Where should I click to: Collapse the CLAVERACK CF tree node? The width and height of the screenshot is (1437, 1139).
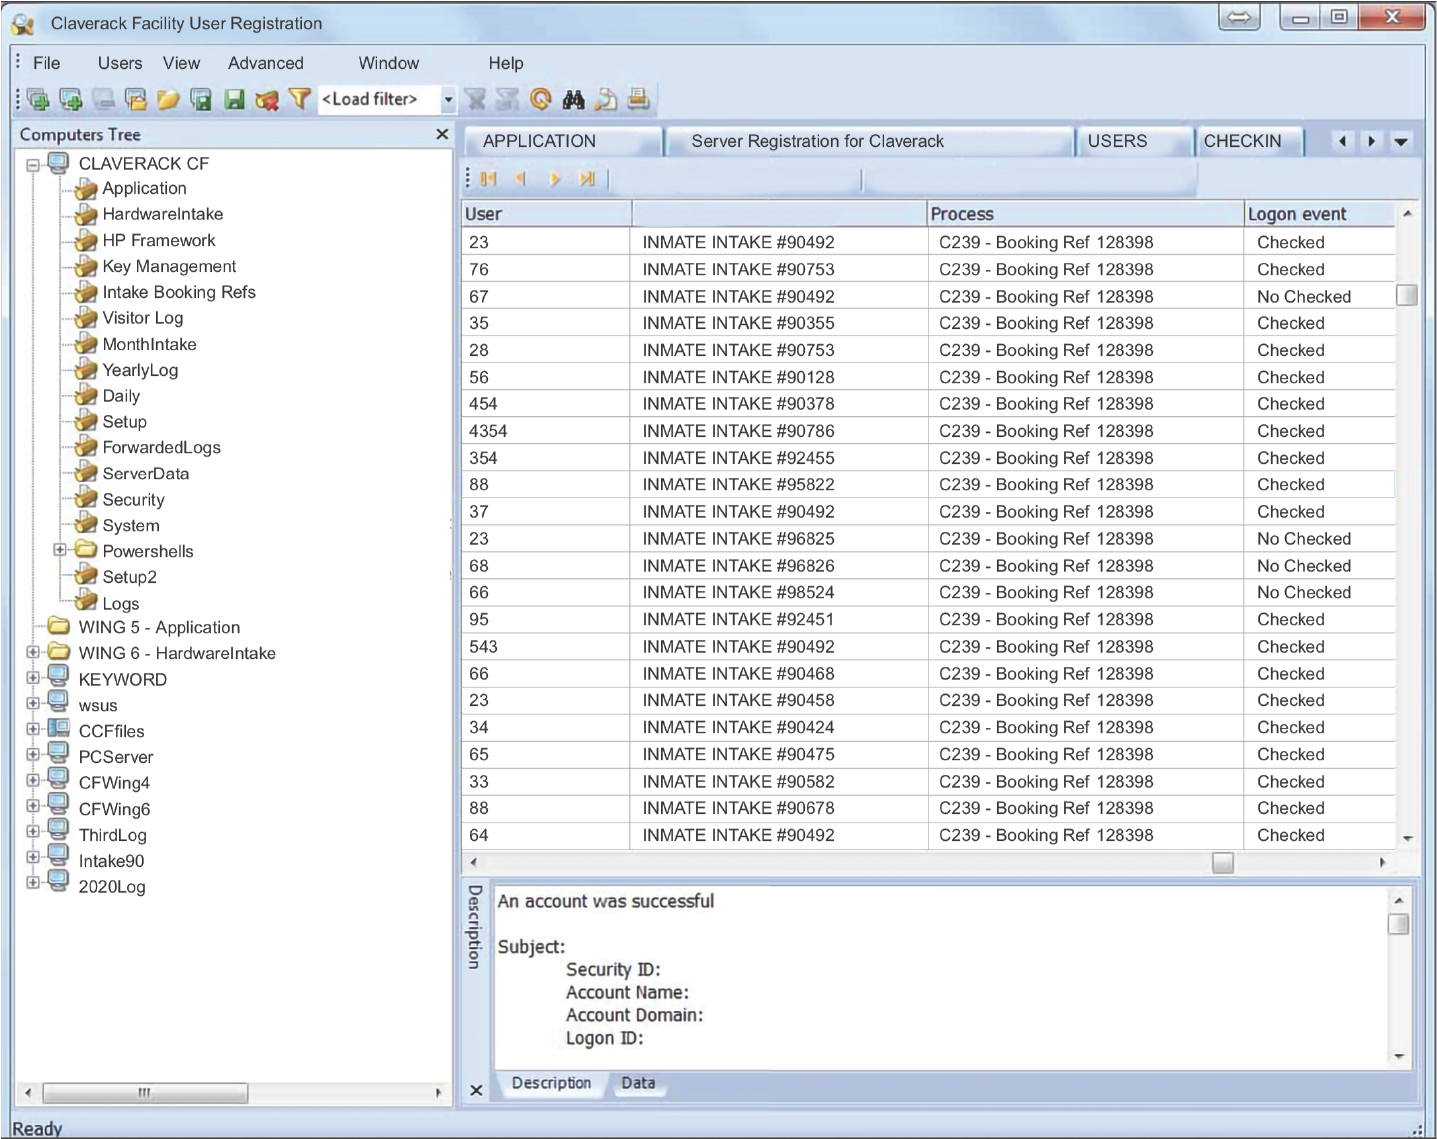(33, 164)
